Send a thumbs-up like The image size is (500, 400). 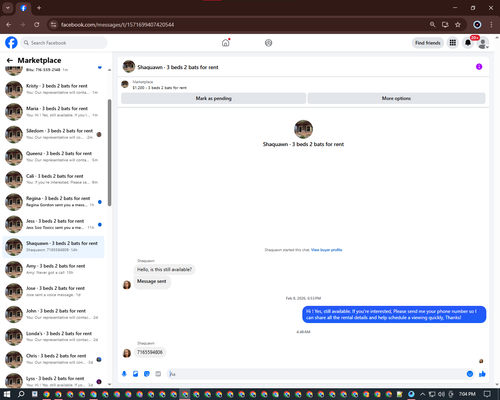tap(482, 374)
